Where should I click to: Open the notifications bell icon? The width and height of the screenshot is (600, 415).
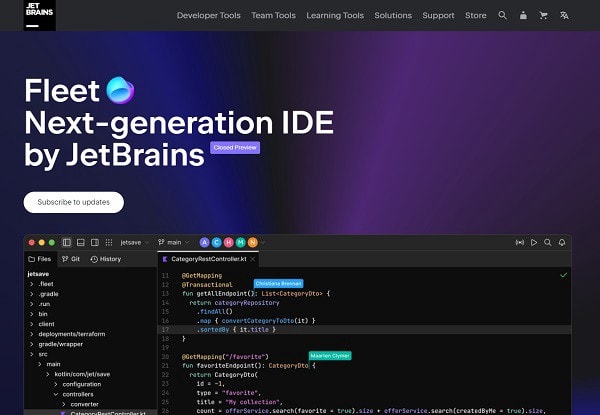pyautogui.click(x=562, y=242)
